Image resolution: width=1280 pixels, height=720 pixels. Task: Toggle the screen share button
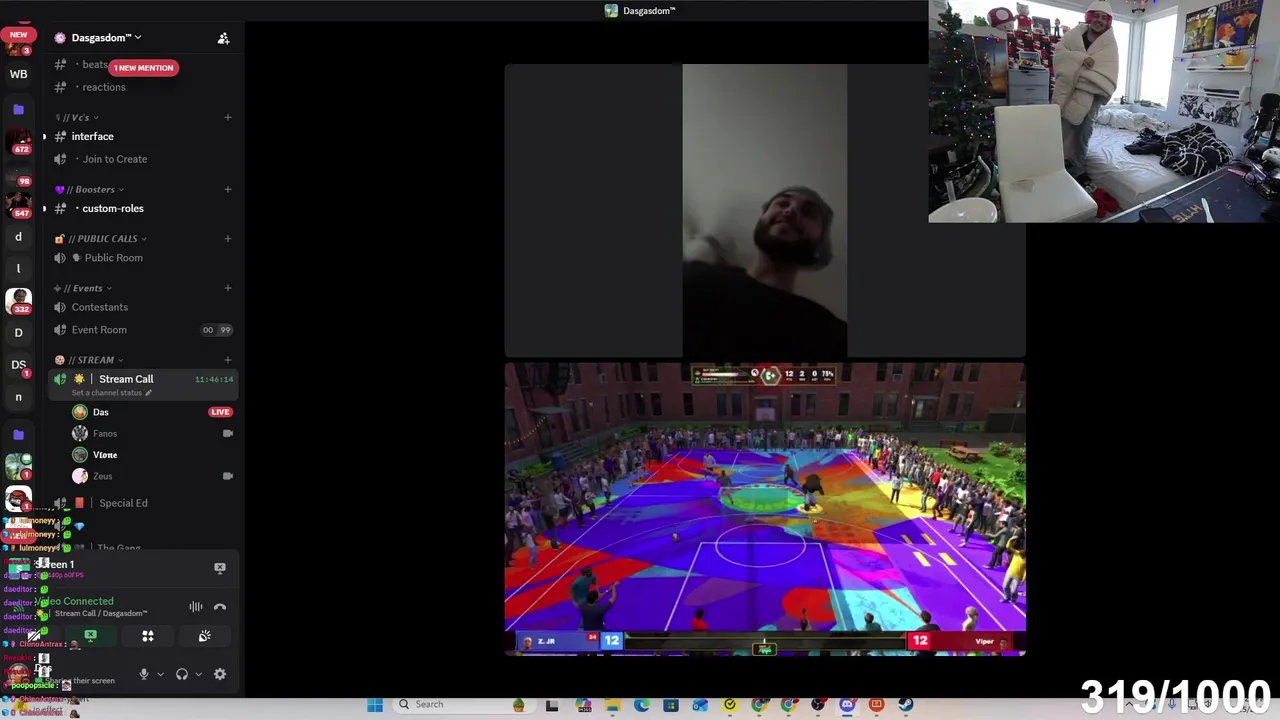(x=90, y=636)
